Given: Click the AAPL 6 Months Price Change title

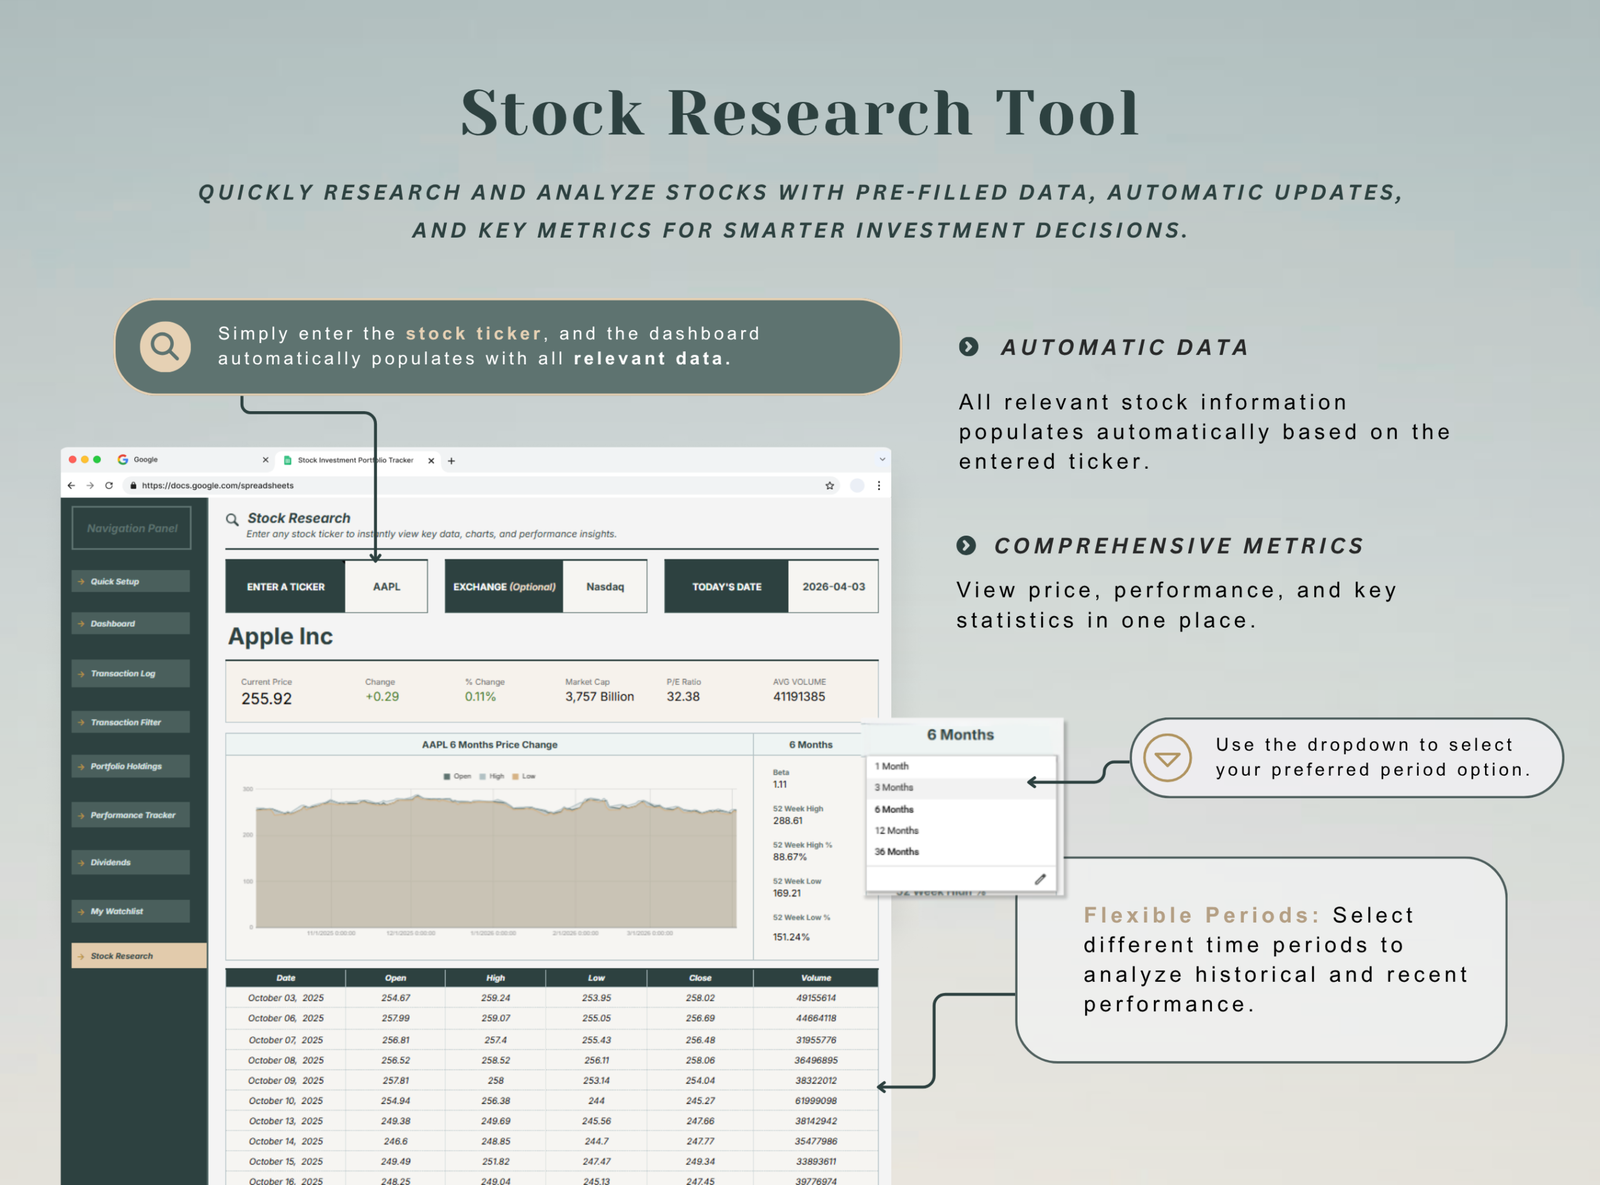Looking at the screenshot, I should 490,745.
